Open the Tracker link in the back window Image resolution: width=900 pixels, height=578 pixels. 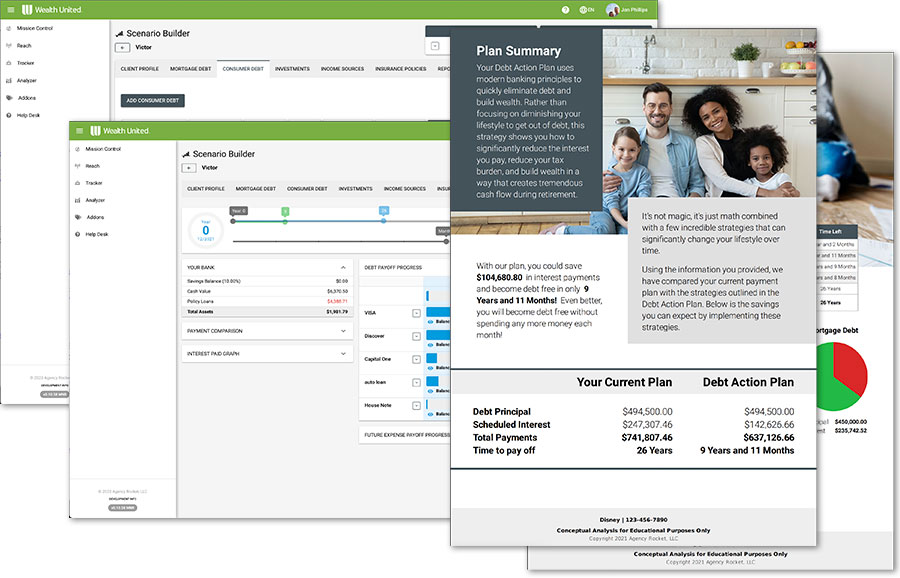tap(25, 63)
